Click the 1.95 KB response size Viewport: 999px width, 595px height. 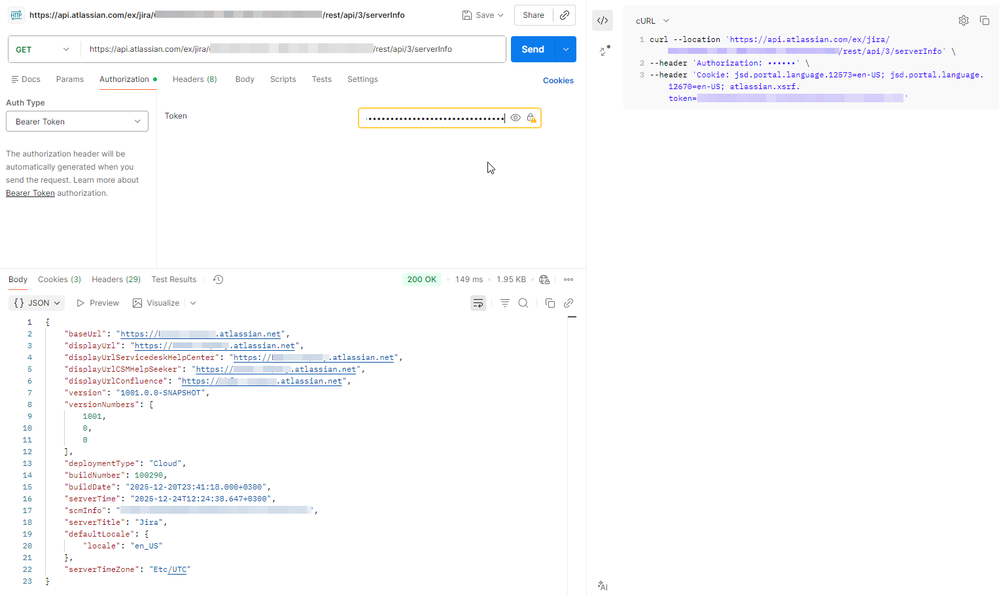pos(511,279)
